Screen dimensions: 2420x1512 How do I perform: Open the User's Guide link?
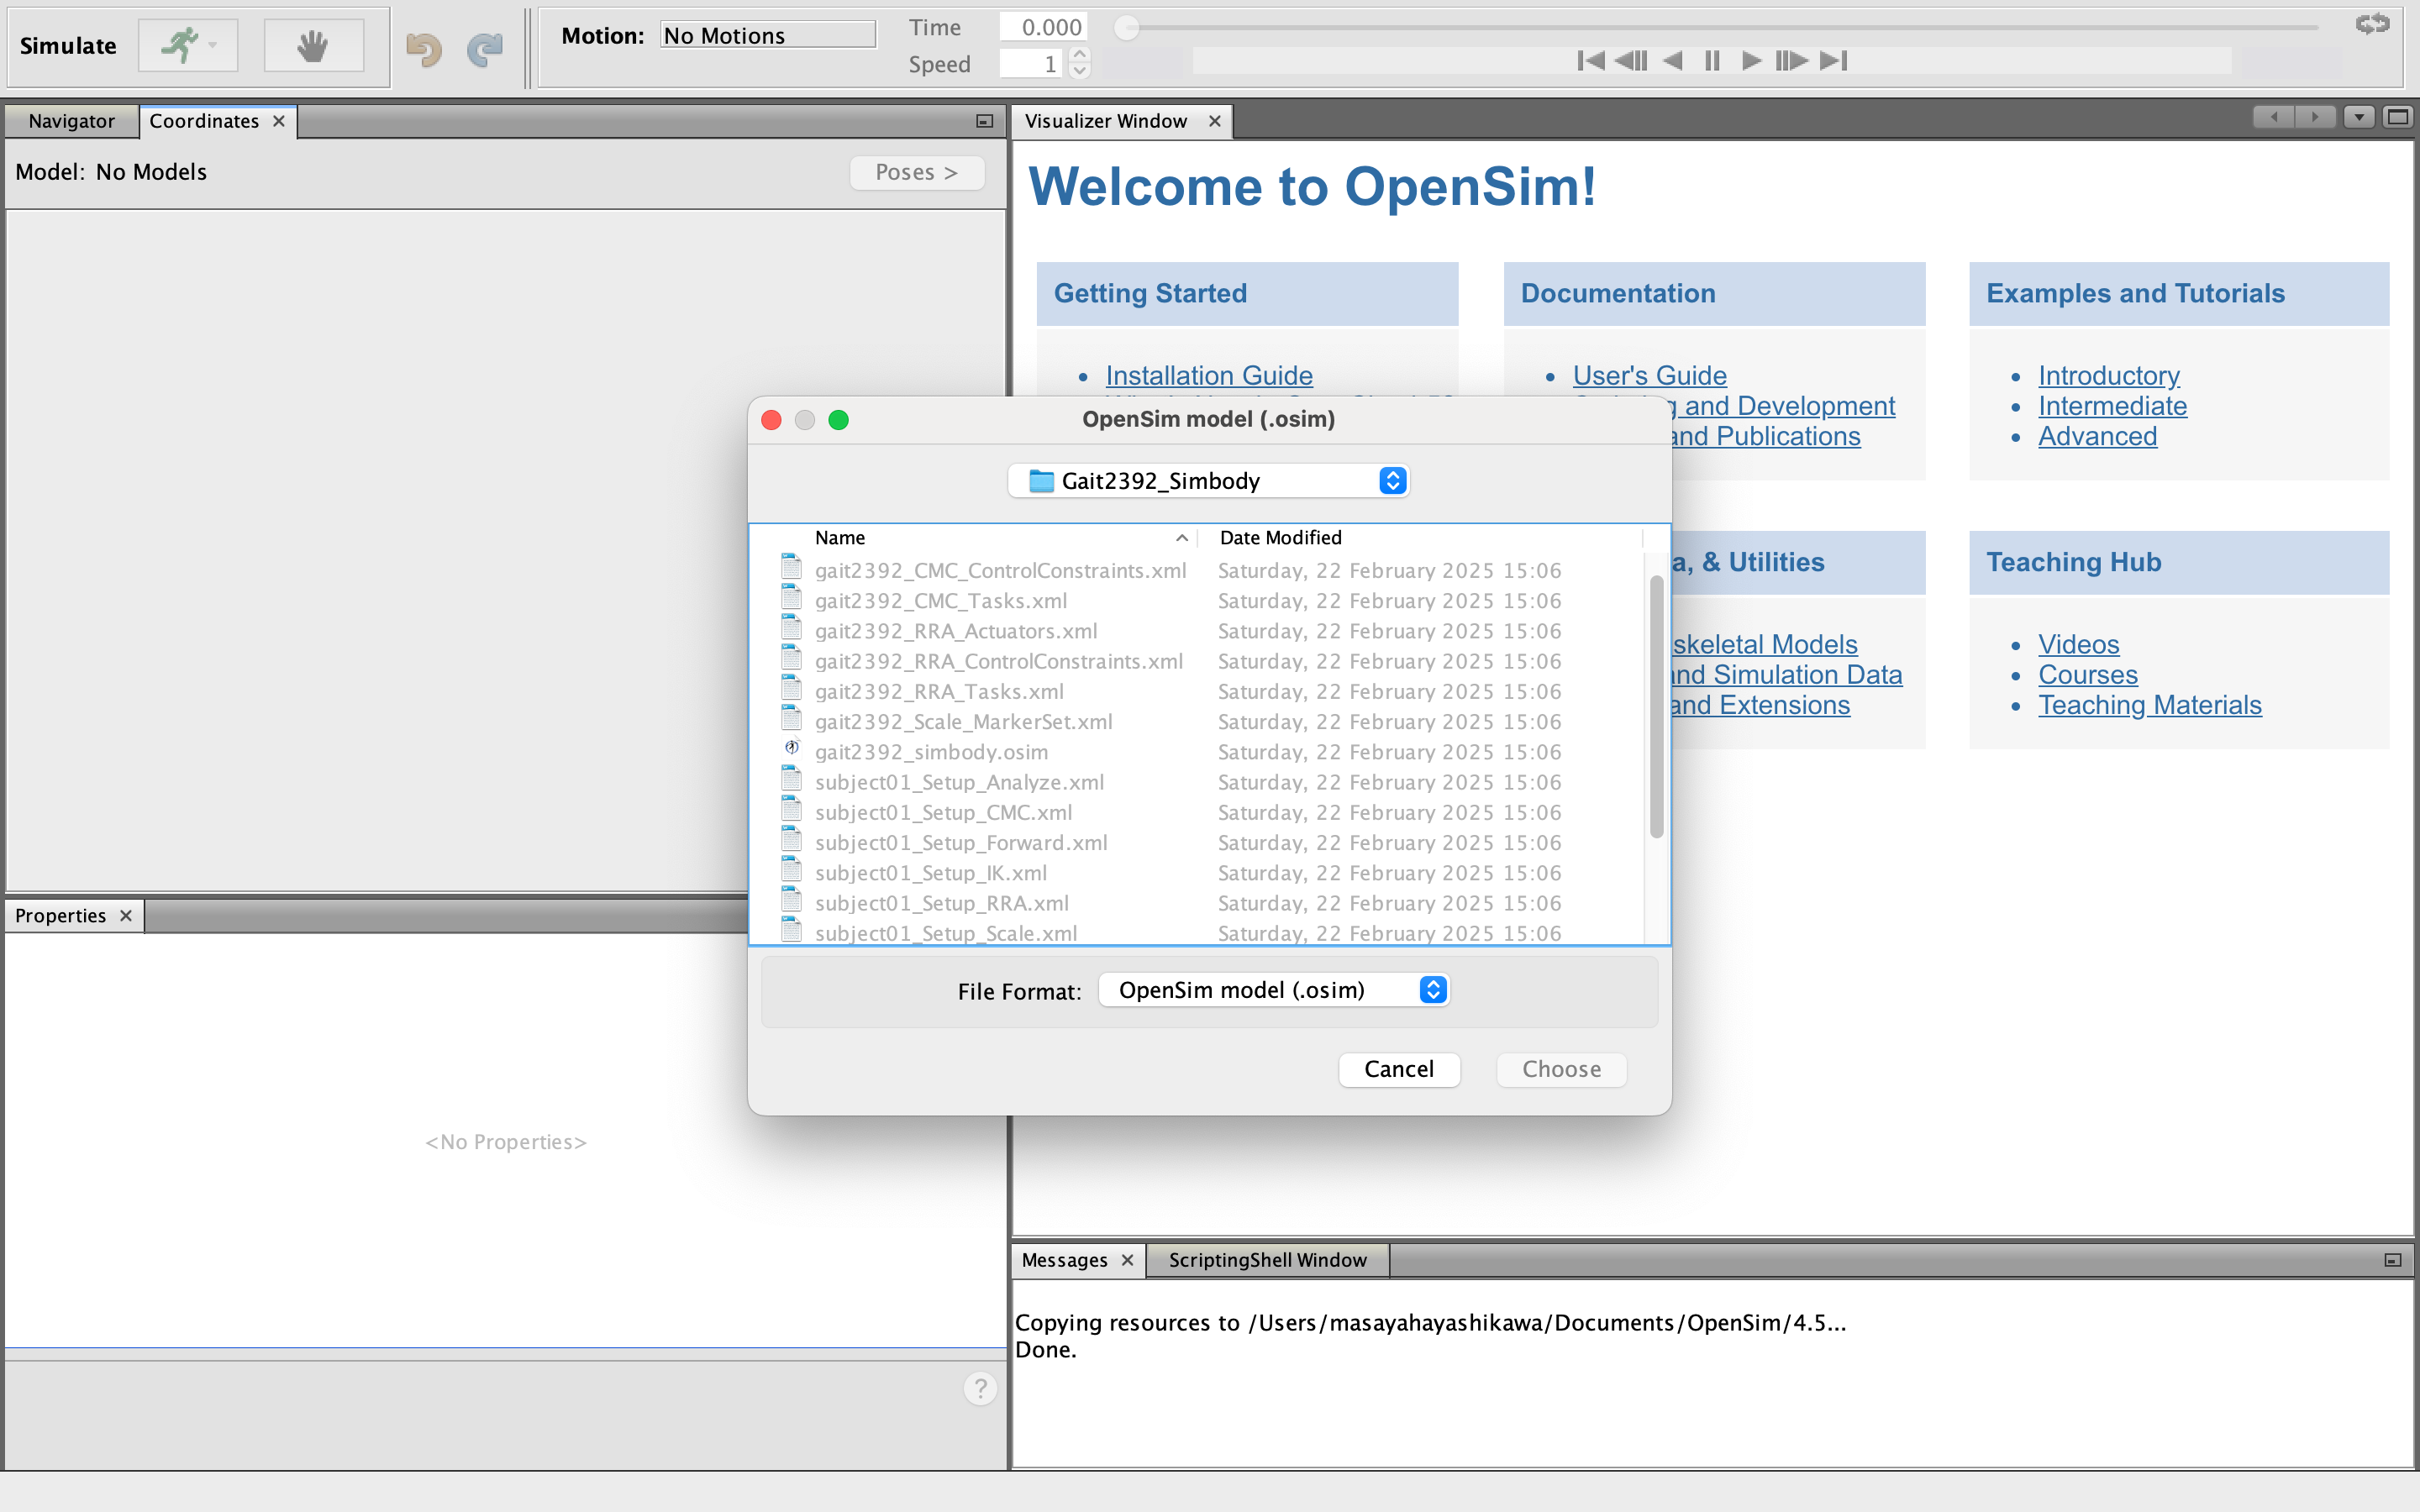1649,375
